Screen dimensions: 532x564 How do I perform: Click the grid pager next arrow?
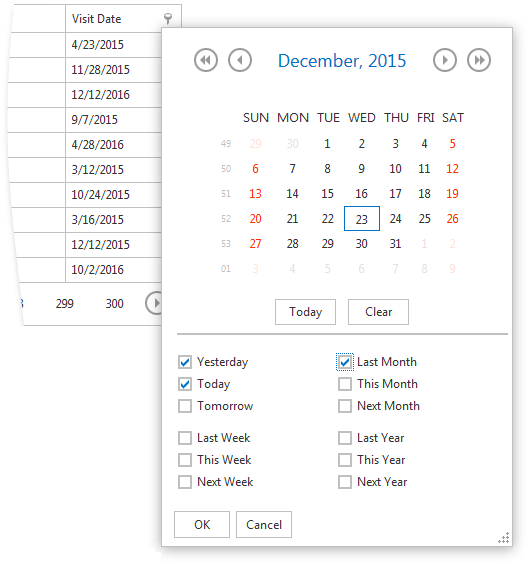[154, 303]
